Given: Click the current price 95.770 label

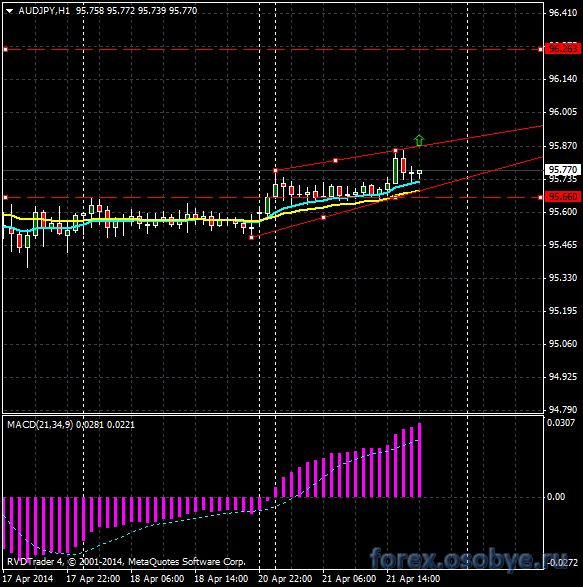Looking at the screenshot, I should pyautogui.click(x=562, y=170).
